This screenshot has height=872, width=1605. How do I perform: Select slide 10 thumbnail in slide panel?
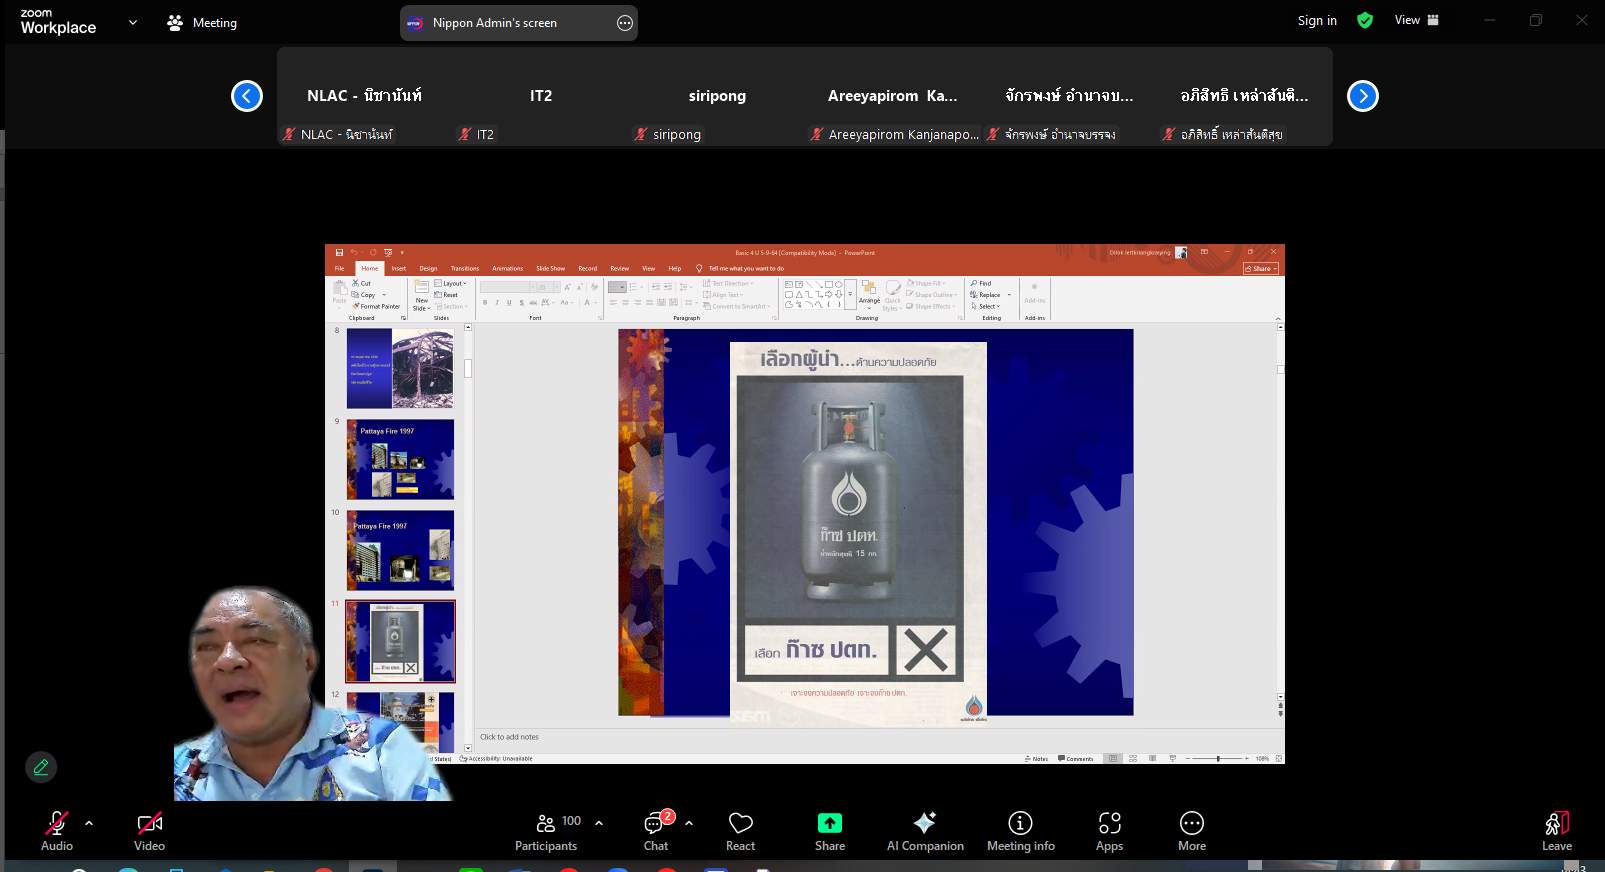click(x=400, y=550)
